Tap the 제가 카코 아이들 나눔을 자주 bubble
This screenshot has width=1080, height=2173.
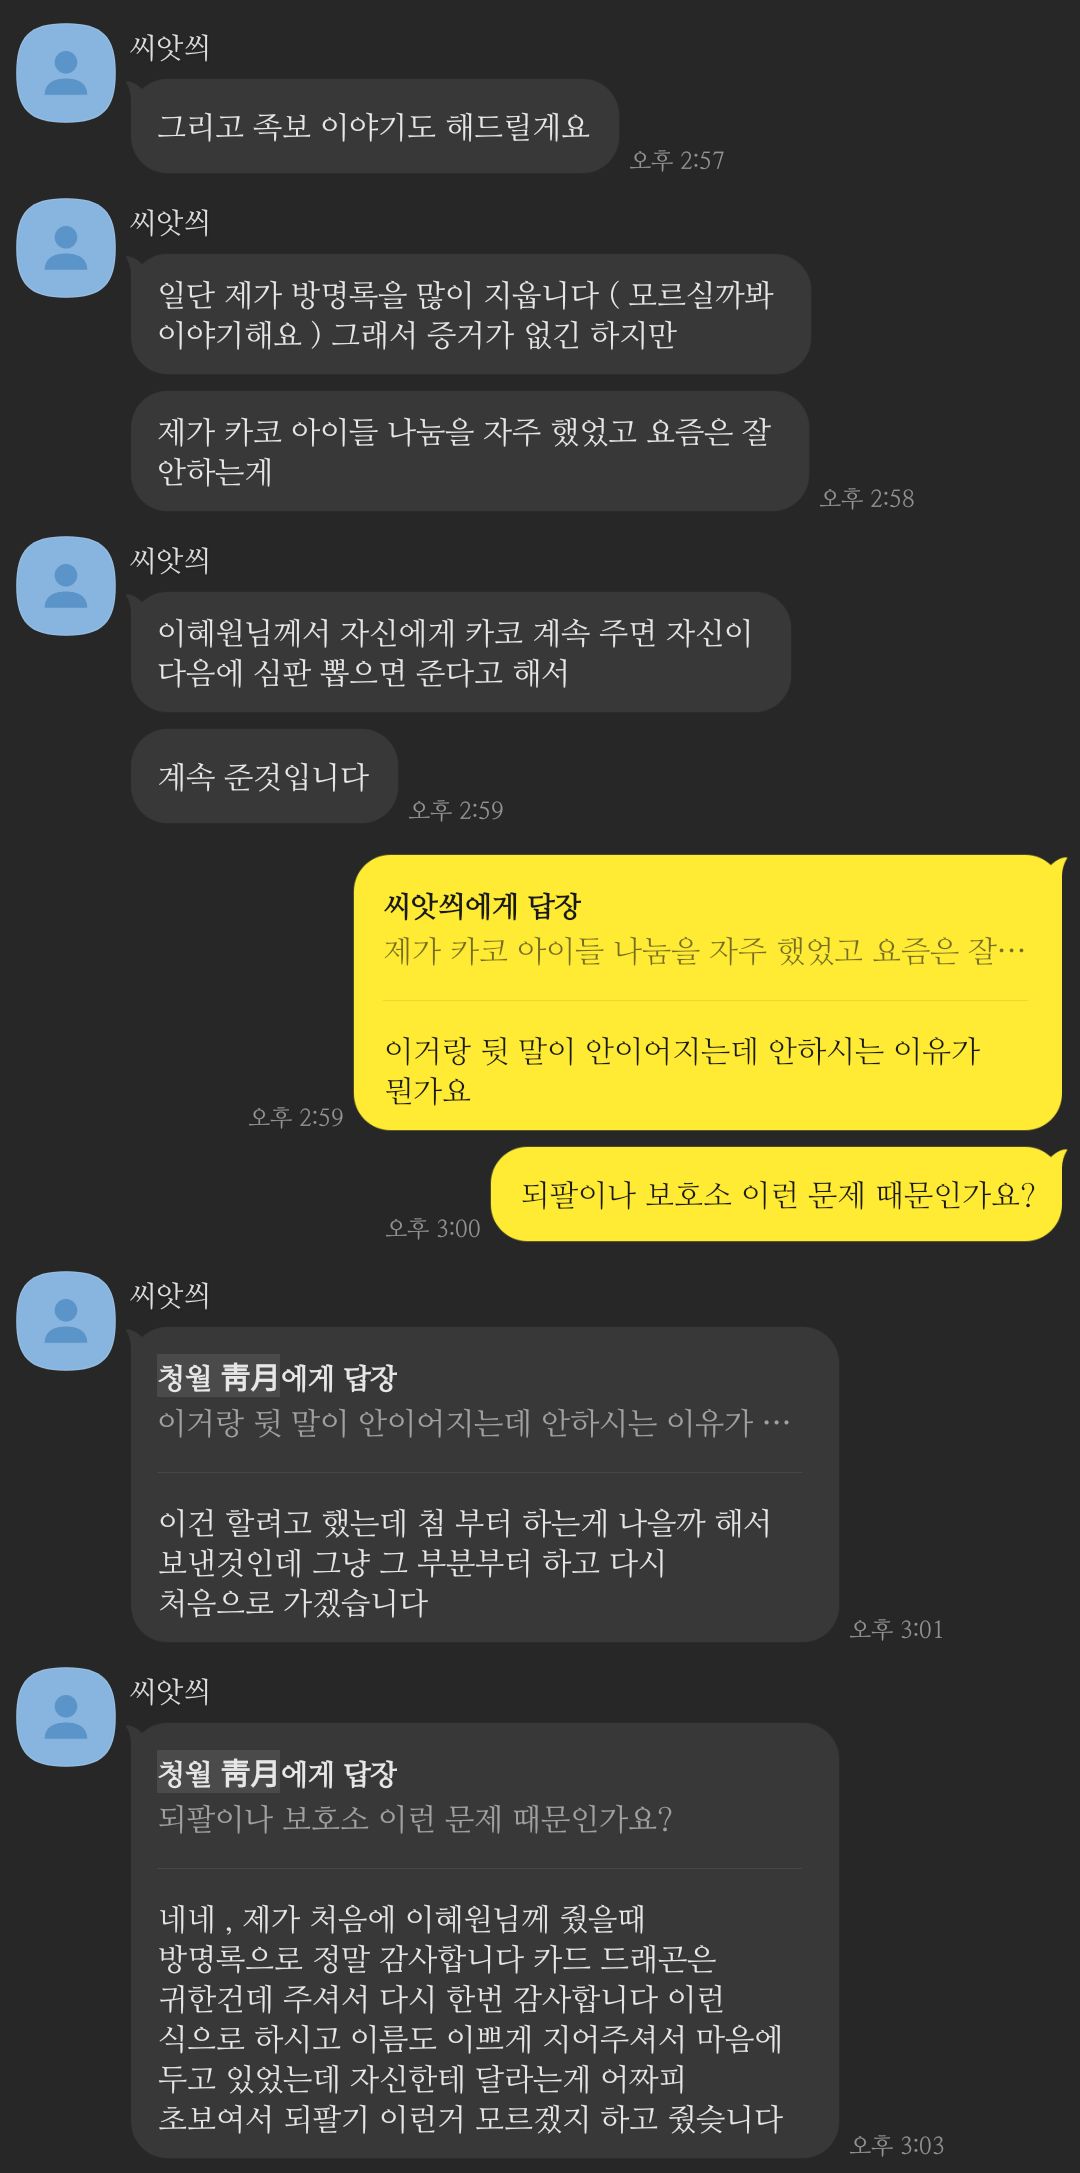tap(469, 451)
